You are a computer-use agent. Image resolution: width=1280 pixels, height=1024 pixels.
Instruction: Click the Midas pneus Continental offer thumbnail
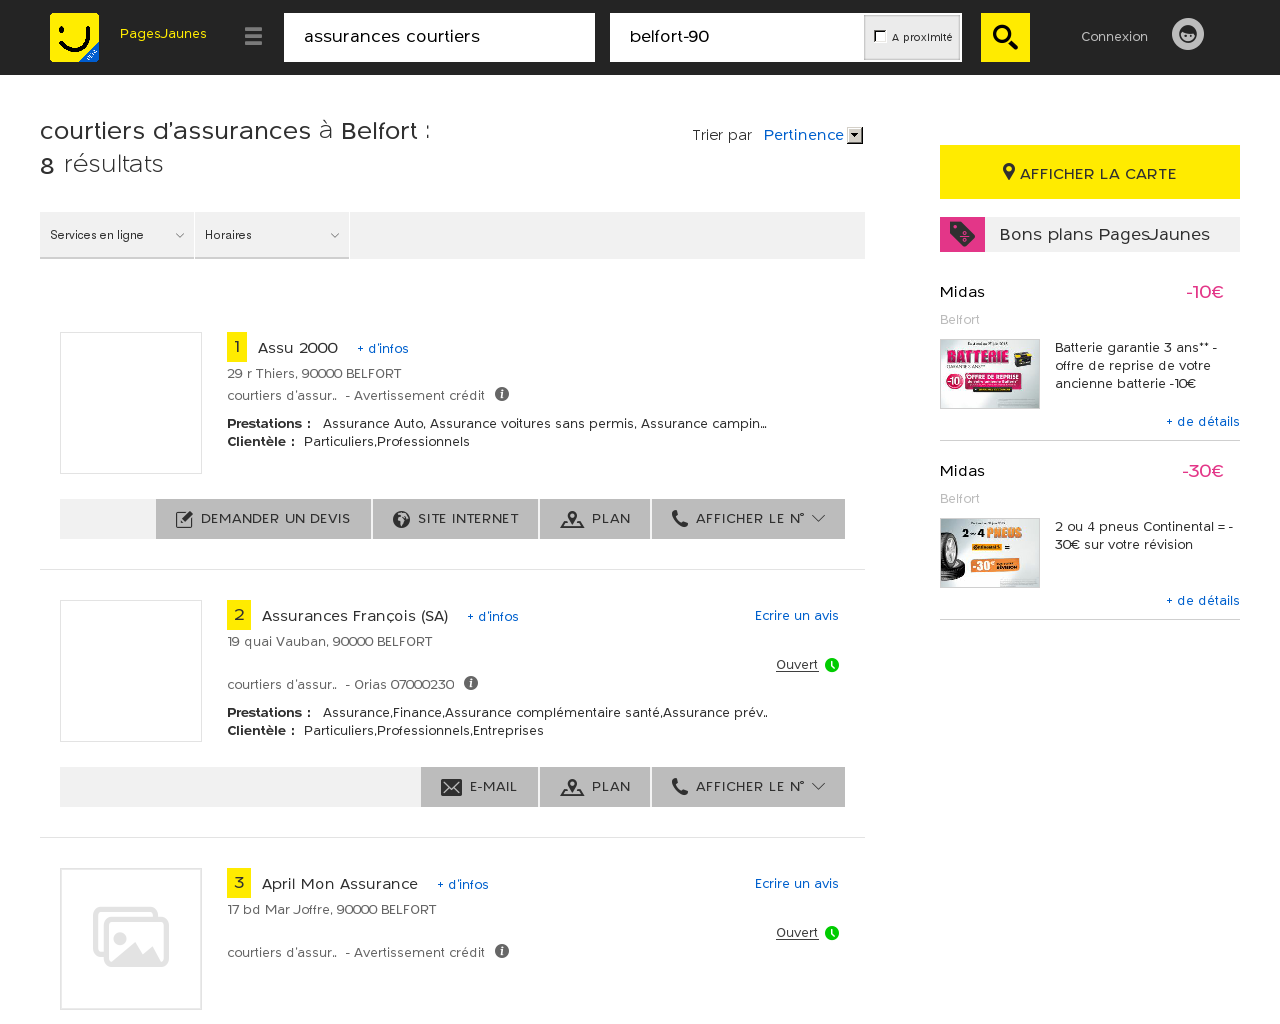tap(990, 553)
